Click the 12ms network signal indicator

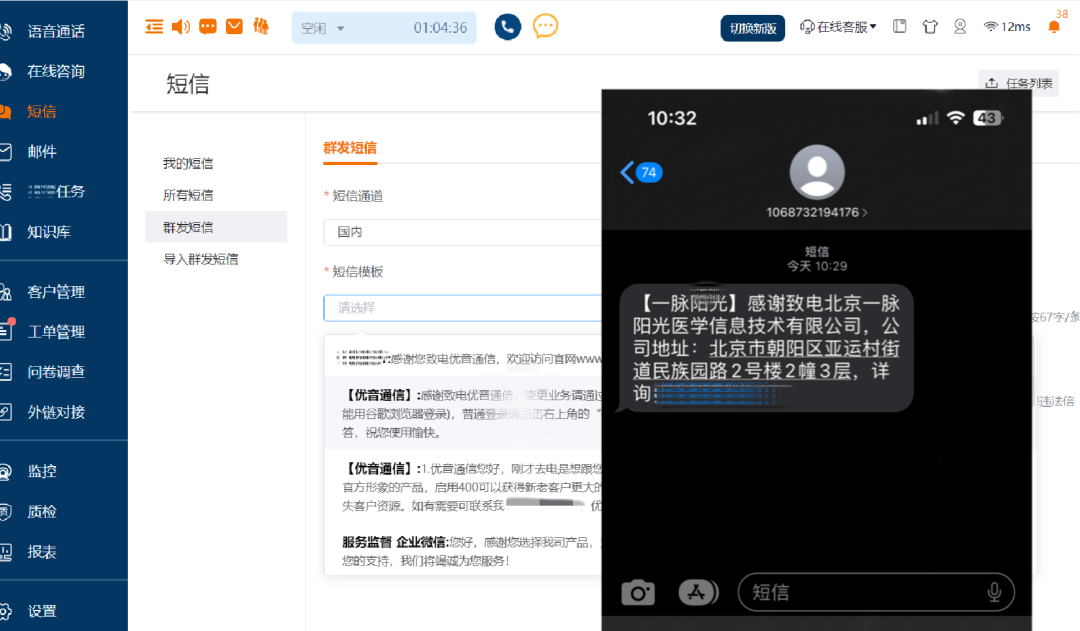tap(1007, 27)
